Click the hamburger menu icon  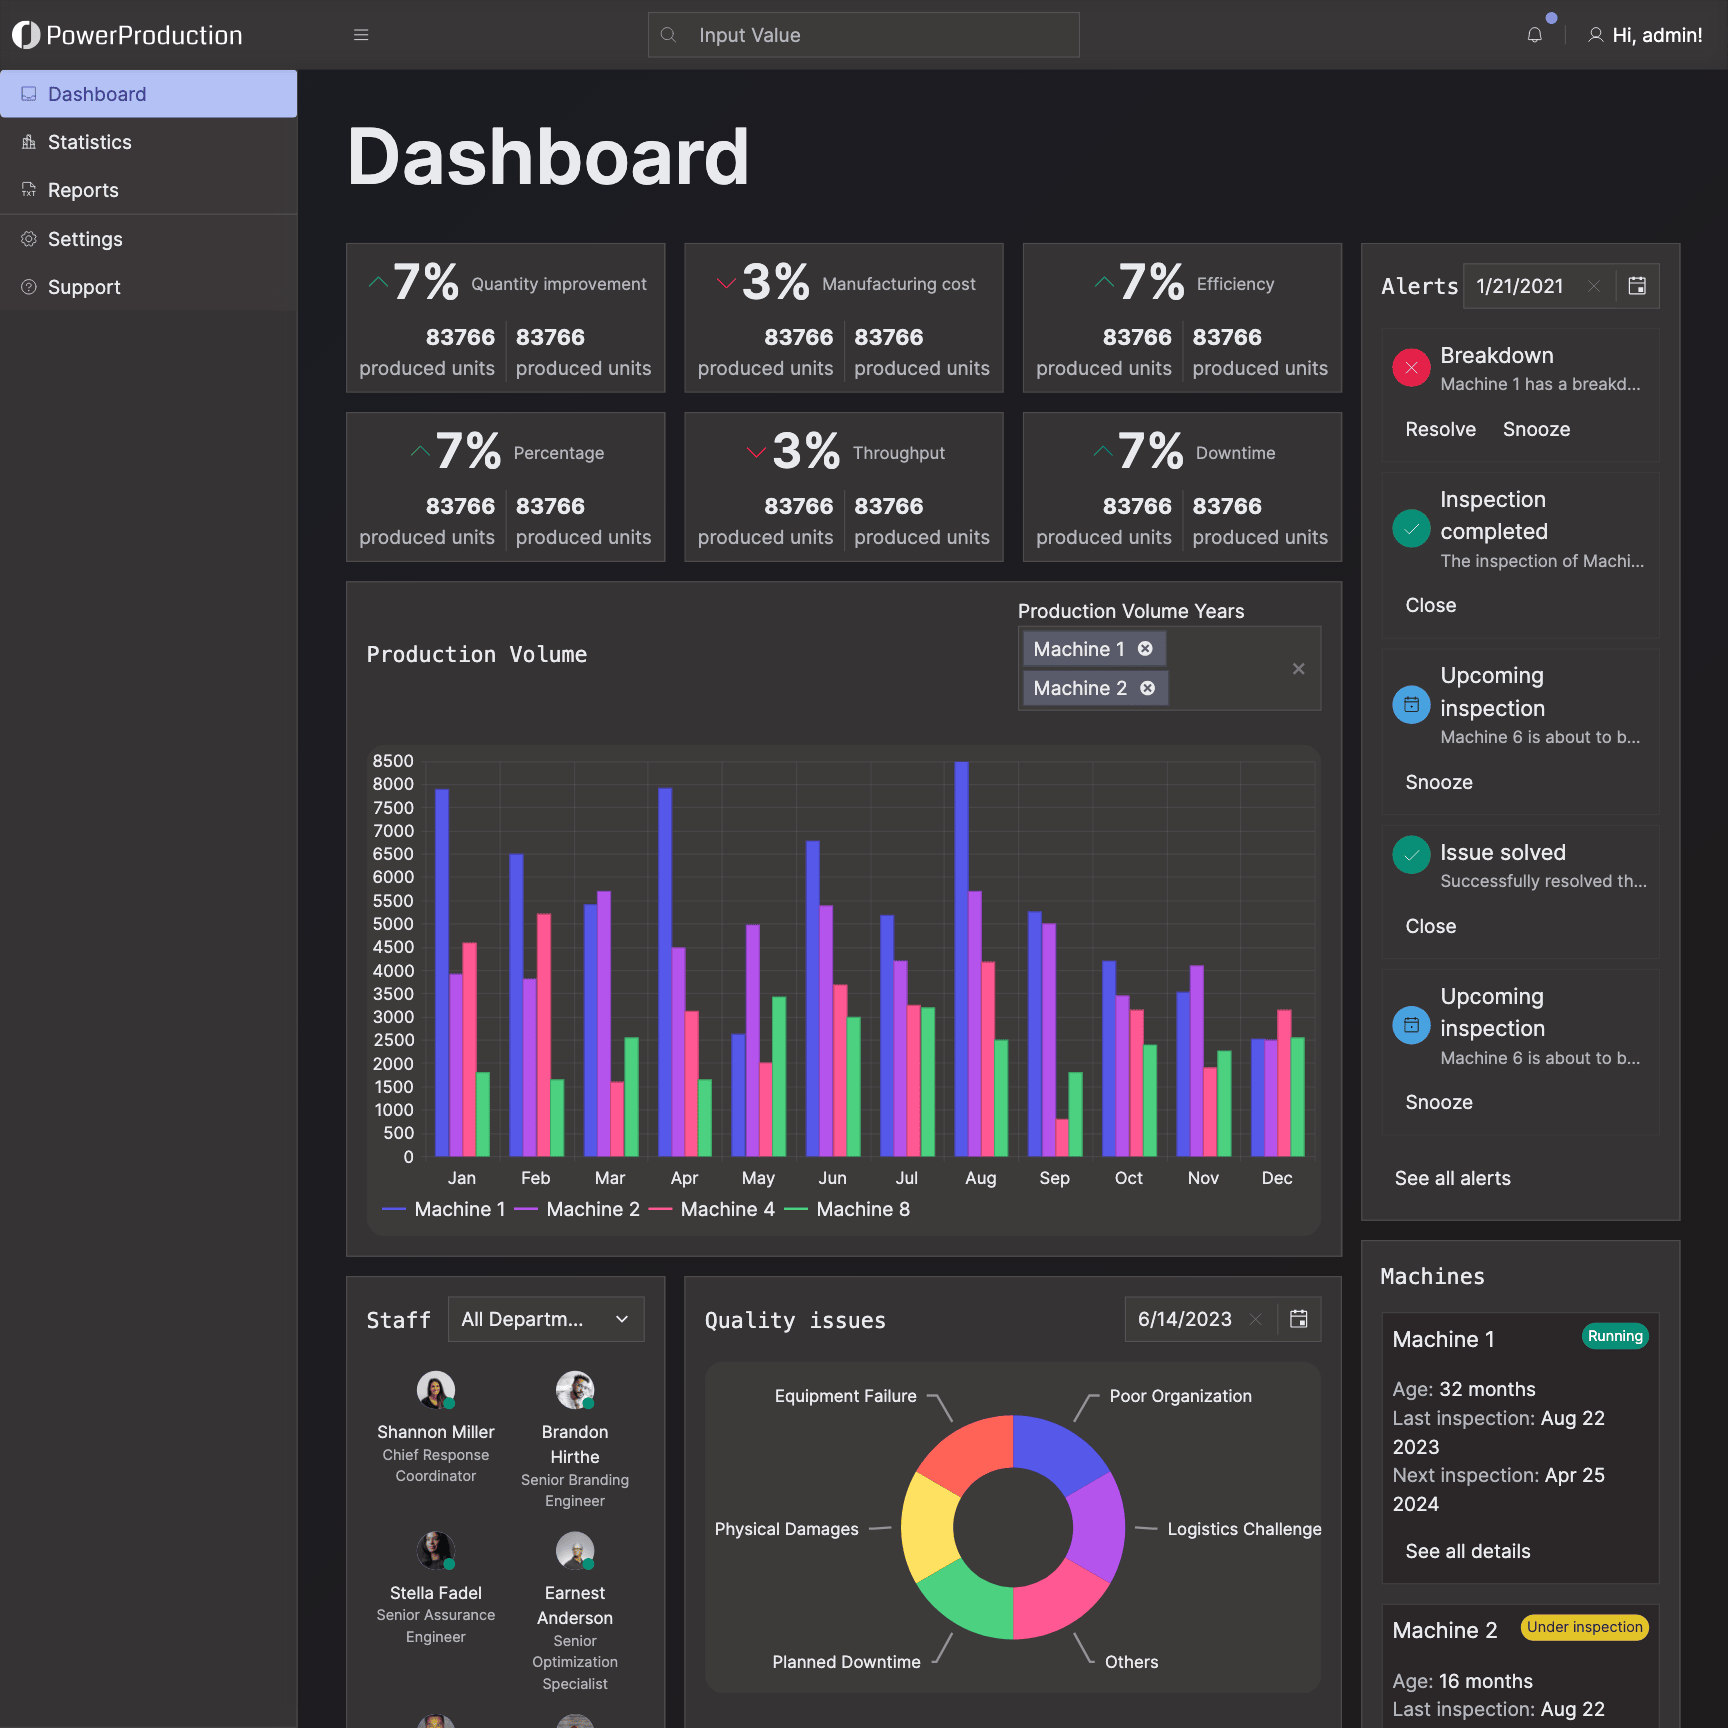coord(361,35)
